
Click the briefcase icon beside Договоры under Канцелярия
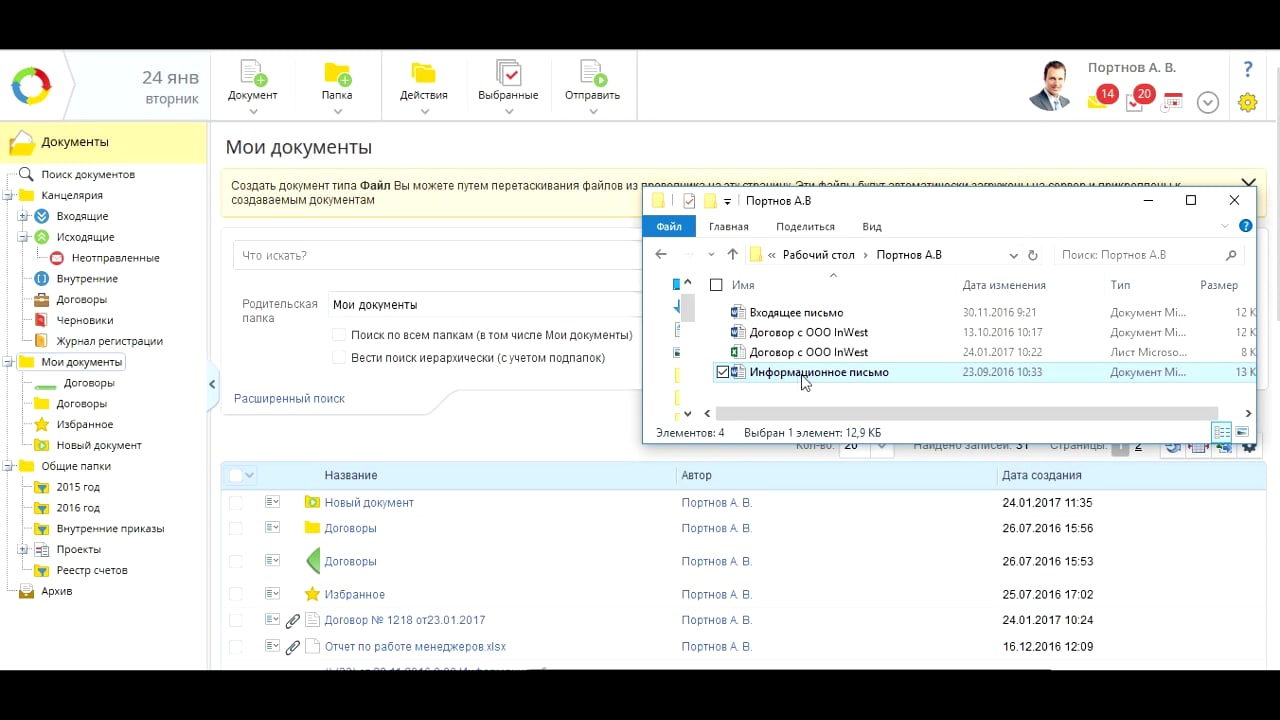(41, 299)
